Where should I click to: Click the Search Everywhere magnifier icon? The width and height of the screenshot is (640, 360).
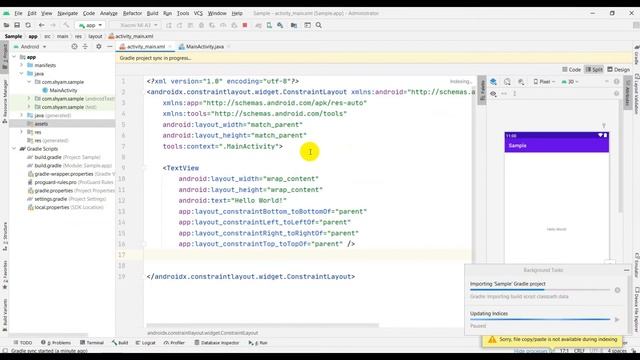319,25
